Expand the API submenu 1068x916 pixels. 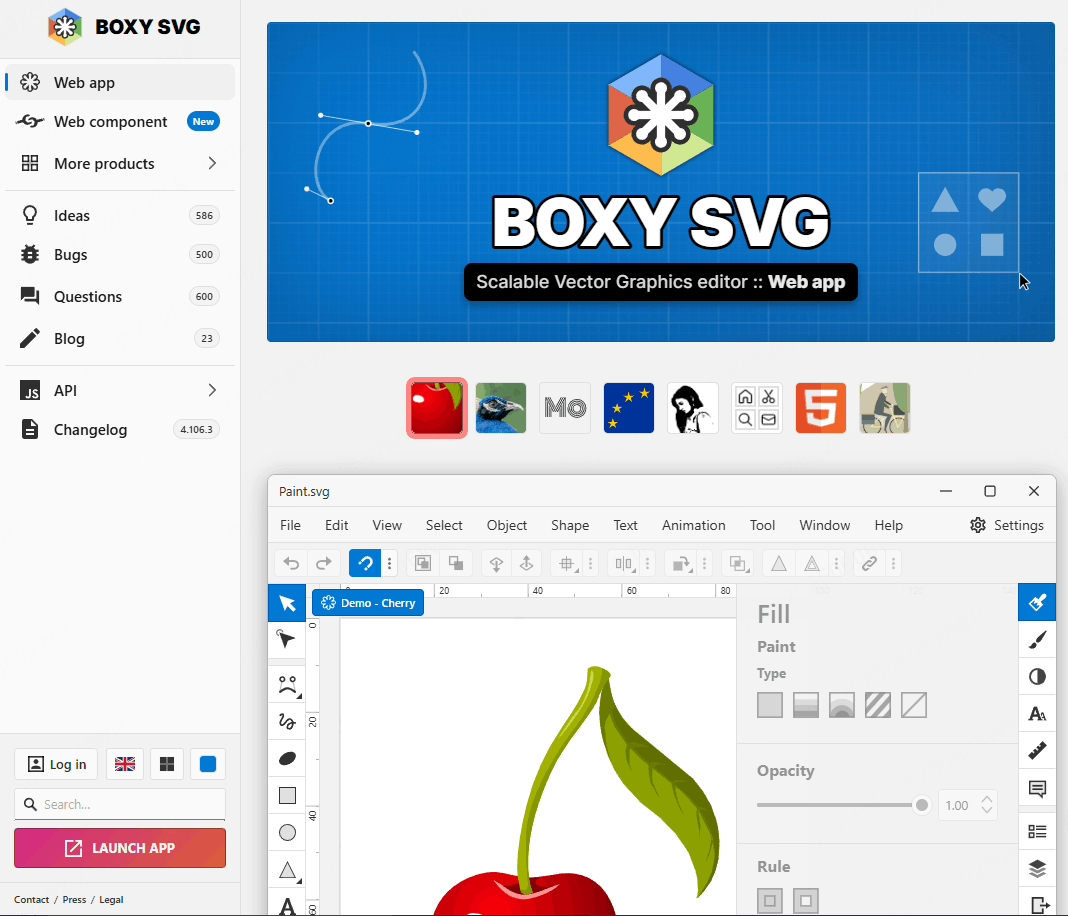coord(213,390)
